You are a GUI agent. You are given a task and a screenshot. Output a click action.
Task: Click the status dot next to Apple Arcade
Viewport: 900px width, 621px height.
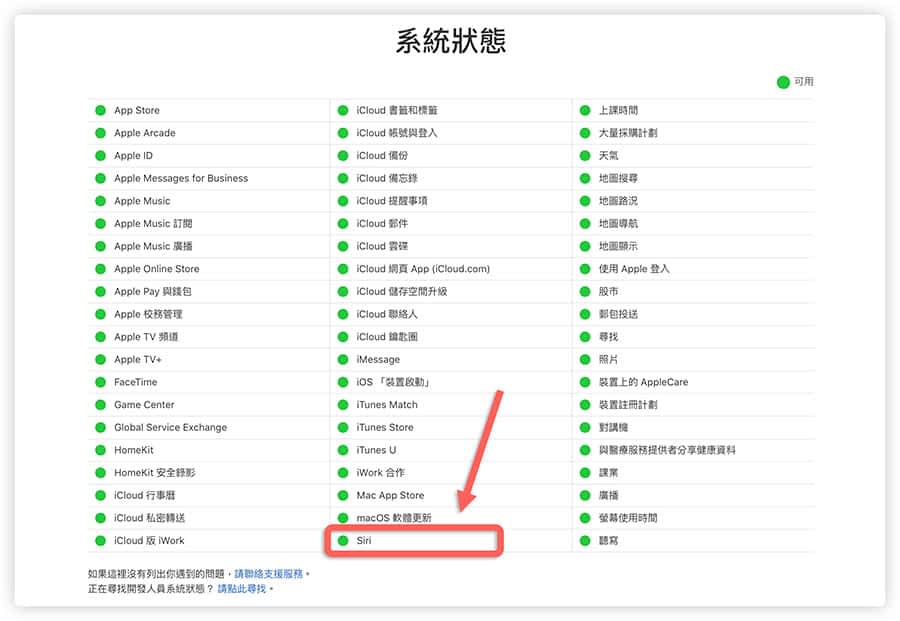coord(100,133)
